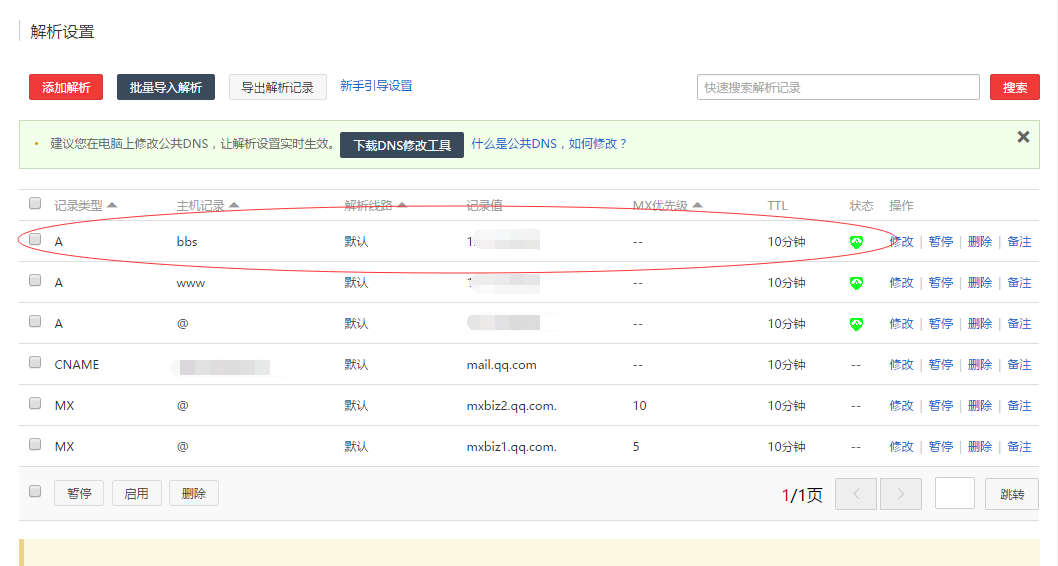Viewport: 1058px width, 566px height.
Task: Close the green DNS suggestion banner
Action: 1023,137
